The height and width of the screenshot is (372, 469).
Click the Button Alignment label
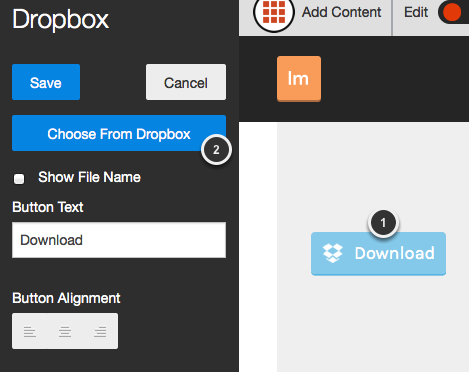point(66,298)
